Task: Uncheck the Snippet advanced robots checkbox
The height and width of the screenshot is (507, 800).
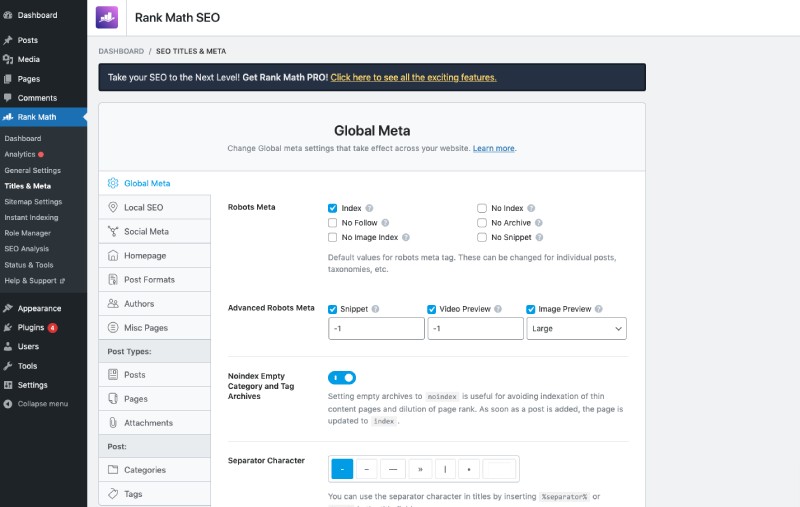Action: [333, 309]
